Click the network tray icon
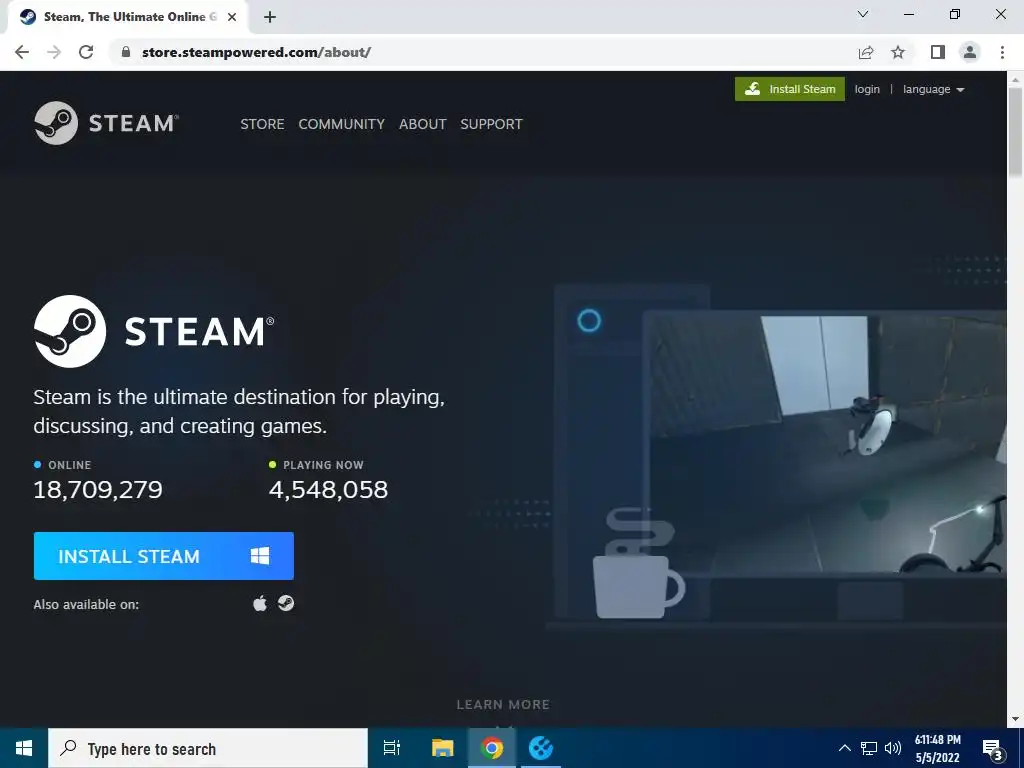The height and width of the screenshot is (768, 1024). [x=869, y=748]
